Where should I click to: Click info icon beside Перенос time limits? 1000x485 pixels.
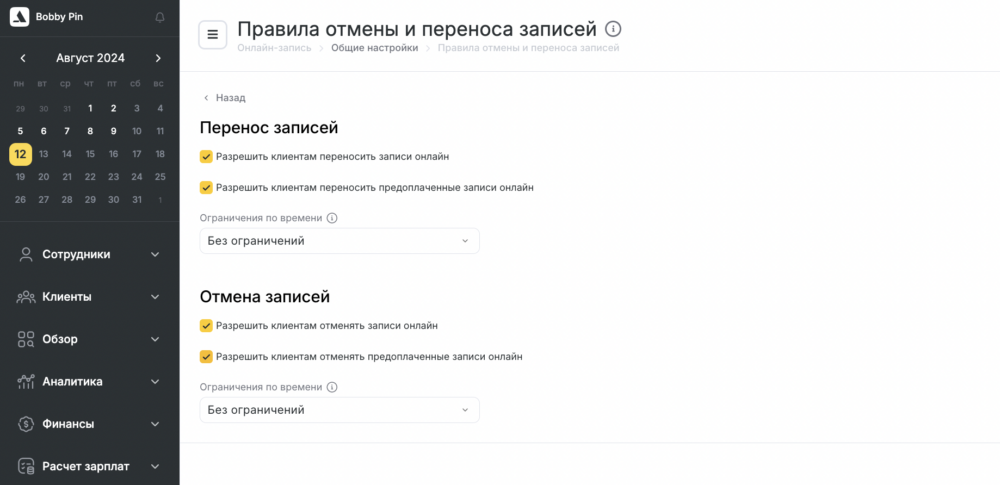(x=332, y=218)
